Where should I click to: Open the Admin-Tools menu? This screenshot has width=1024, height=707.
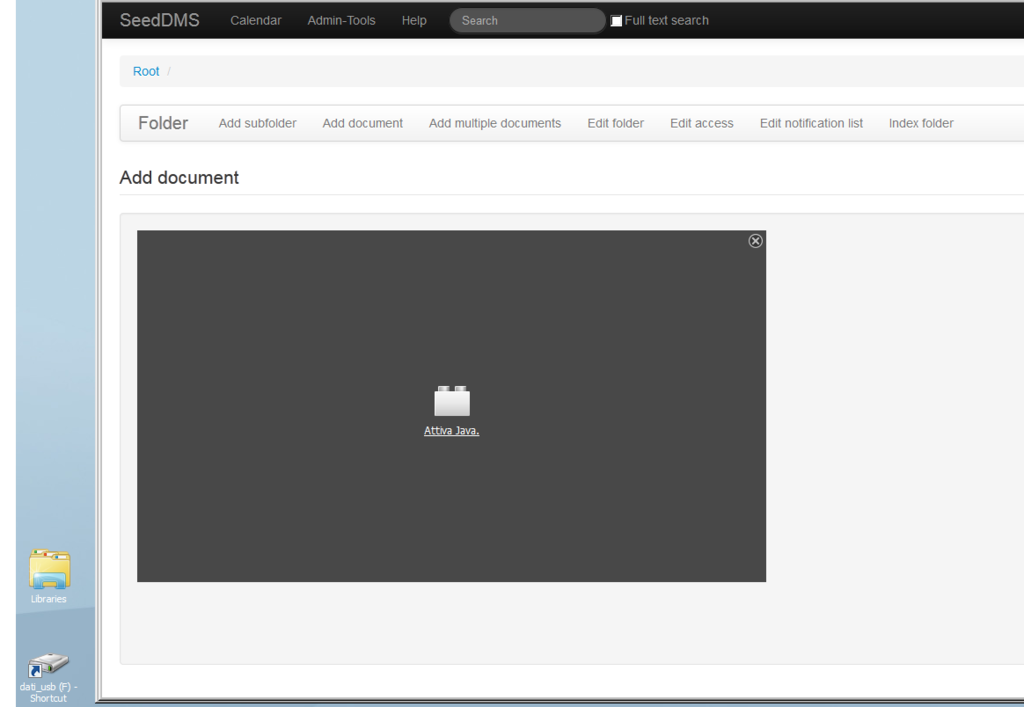point(341,21)
